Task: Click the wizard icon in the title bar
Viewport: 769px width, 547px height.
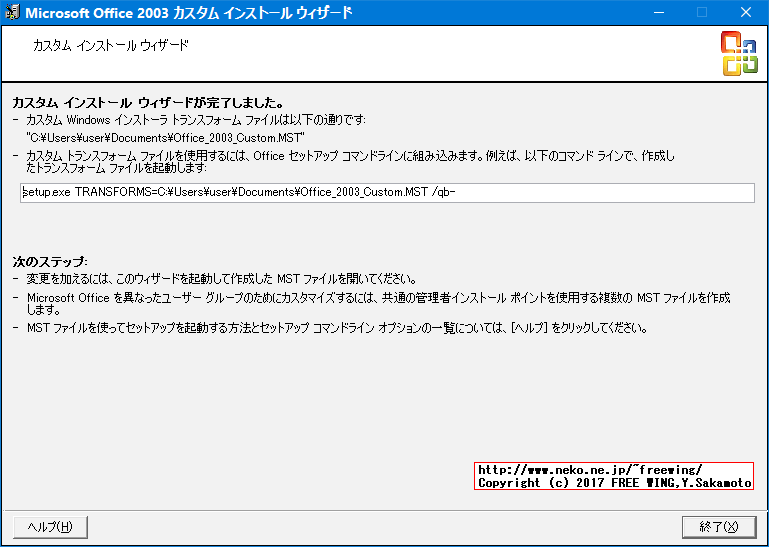Action: point(12,12)
